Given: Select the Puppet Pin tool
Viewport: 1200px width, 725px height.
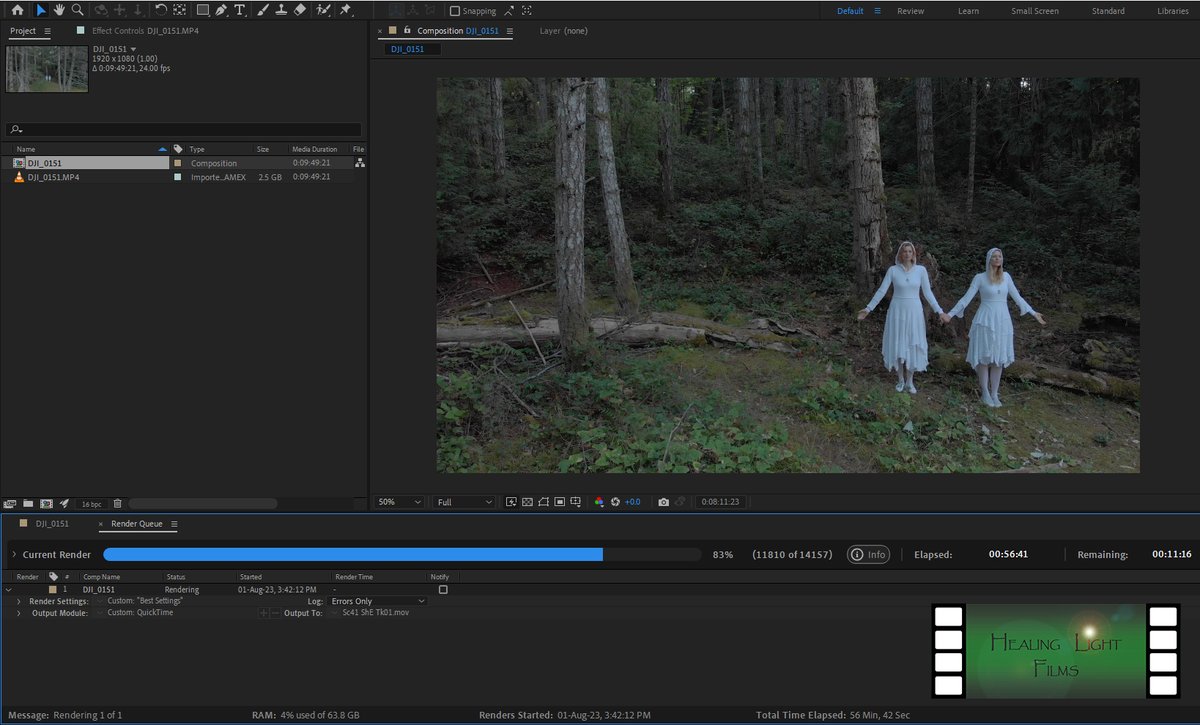Looking at the screenshot, I should click(x=346, y=10).
